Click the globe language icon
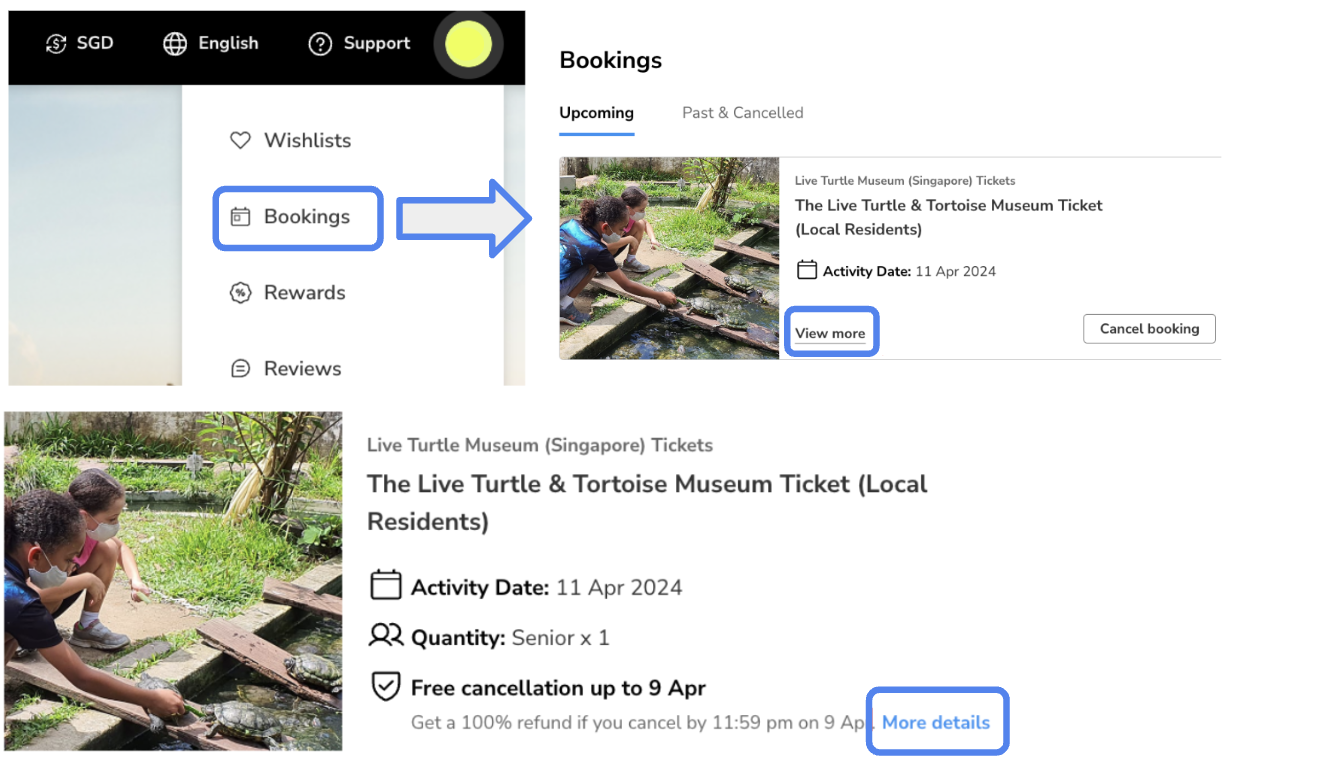 tap(175, 44)
